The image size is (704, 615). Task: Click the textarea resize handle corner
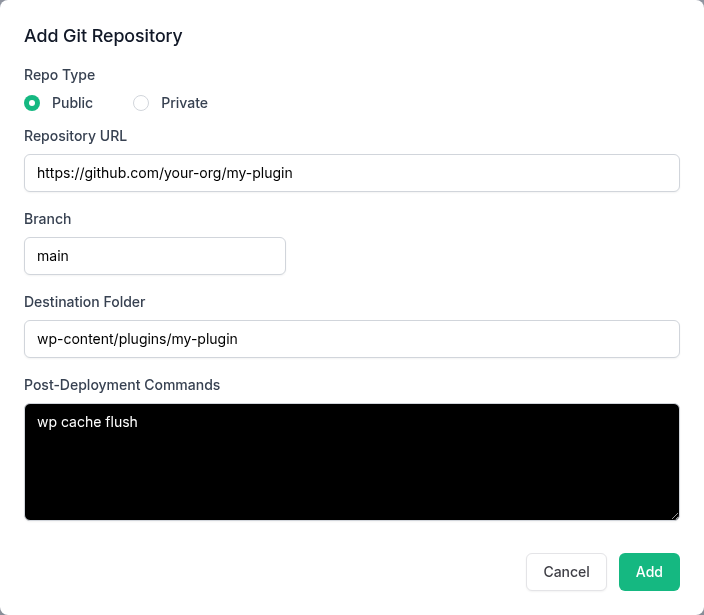(x=675, y=516)
